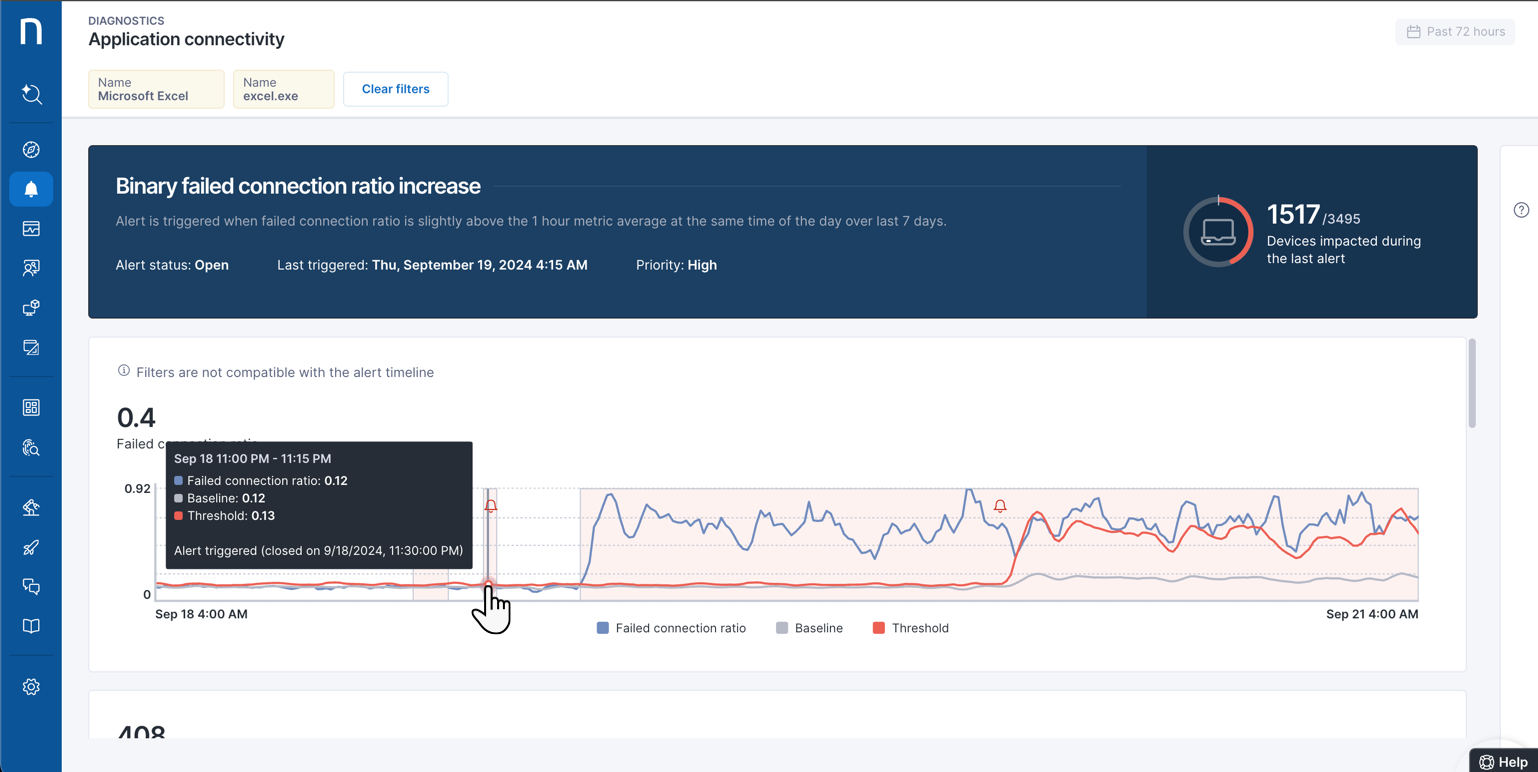Click the rocket icon in the sidebar
The height and width of the screenshot is (772, 1538).
[x=31, y=547]
